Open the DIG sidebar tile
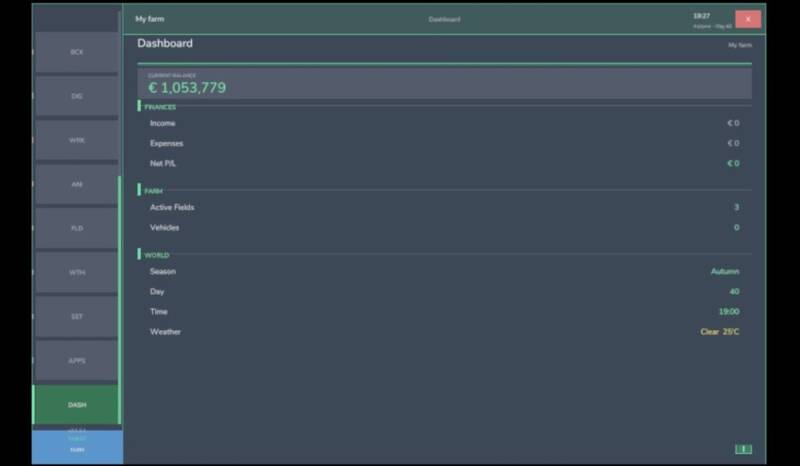This screenshot has height=466, width=800. (x=77, y=96)
